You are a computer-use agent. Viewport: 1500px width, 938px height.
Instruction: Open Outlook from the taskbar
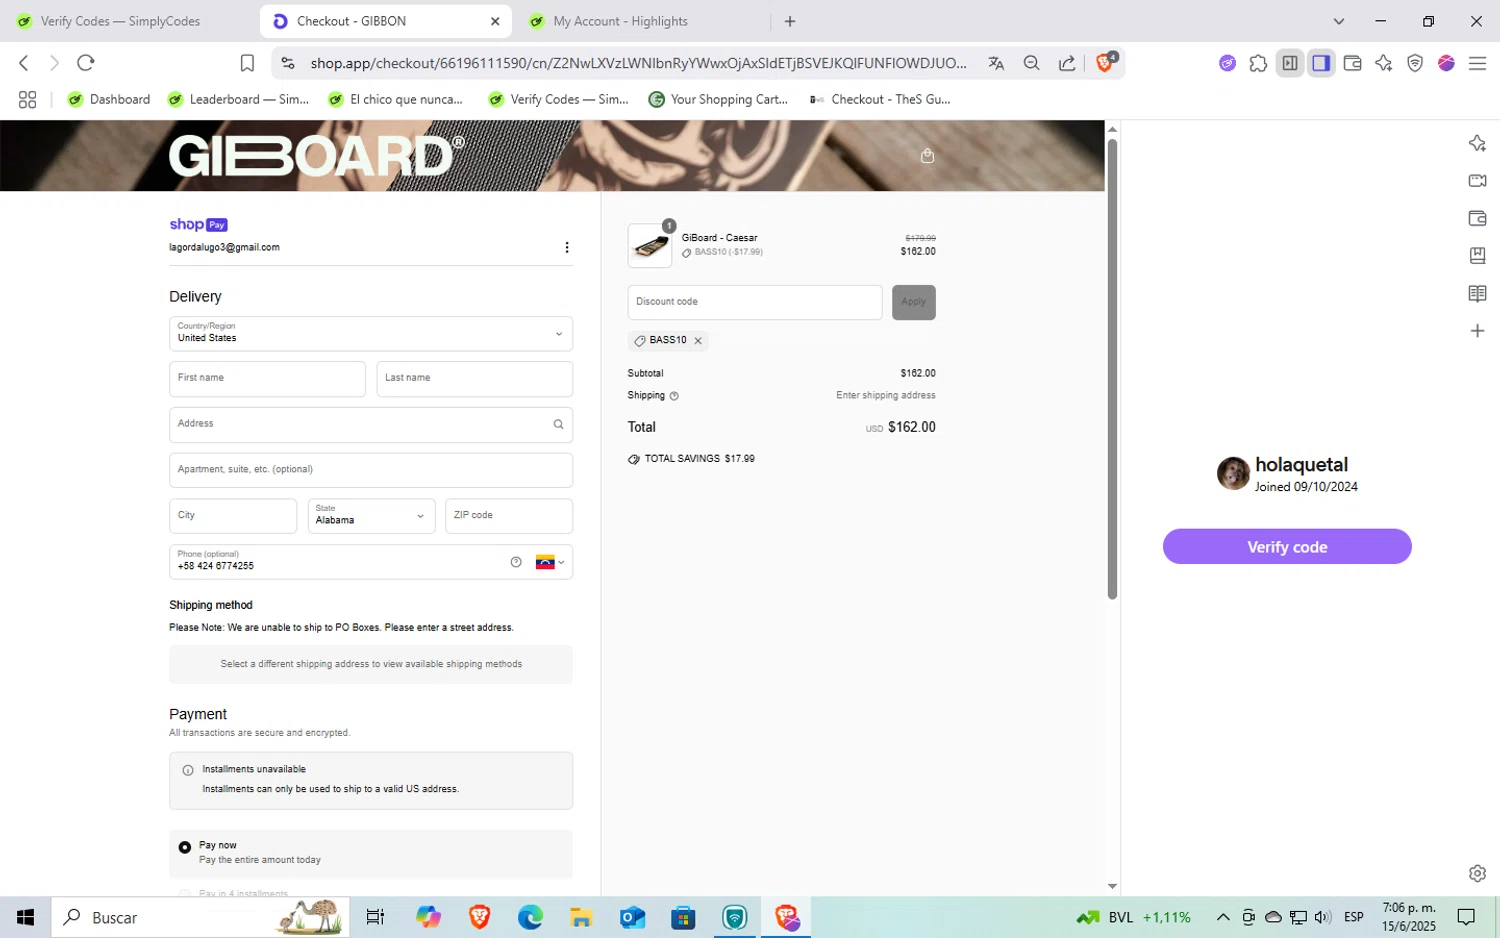pos(632,917)
